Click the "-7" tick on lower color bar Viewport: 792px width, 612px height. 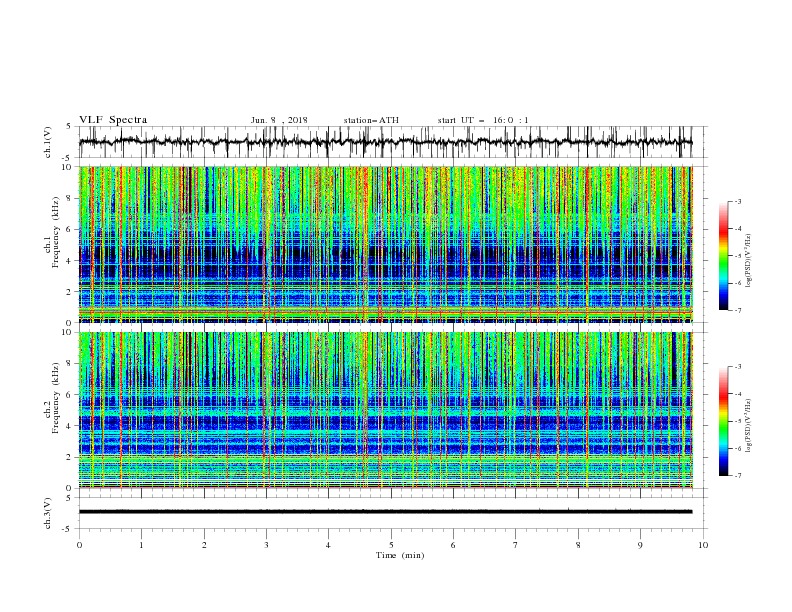[737, 476]
